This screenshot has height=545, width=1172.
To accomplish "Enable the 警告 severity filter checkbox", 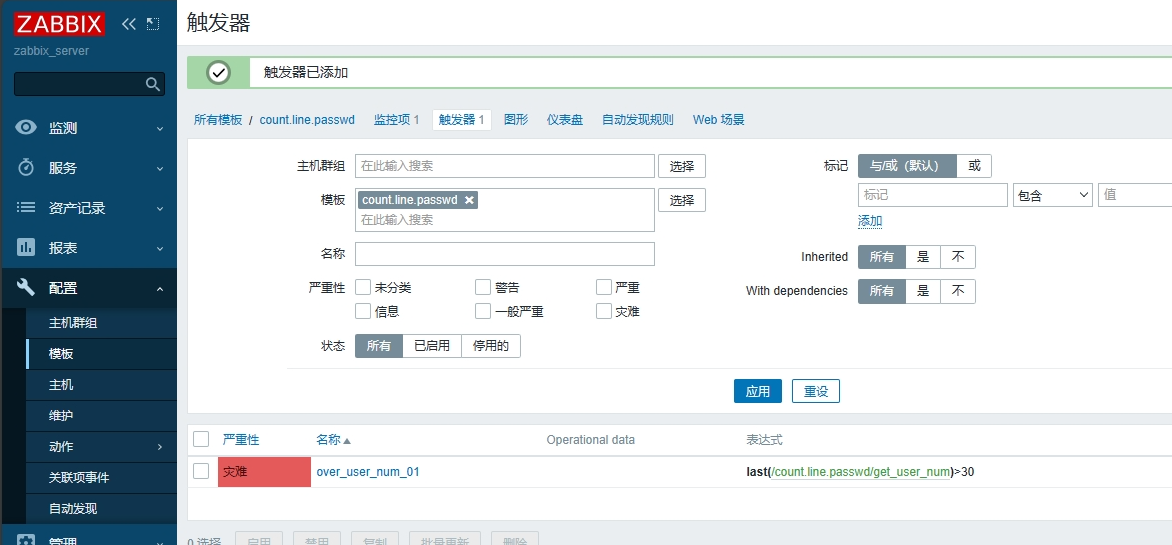I will (x=483, y=287).
